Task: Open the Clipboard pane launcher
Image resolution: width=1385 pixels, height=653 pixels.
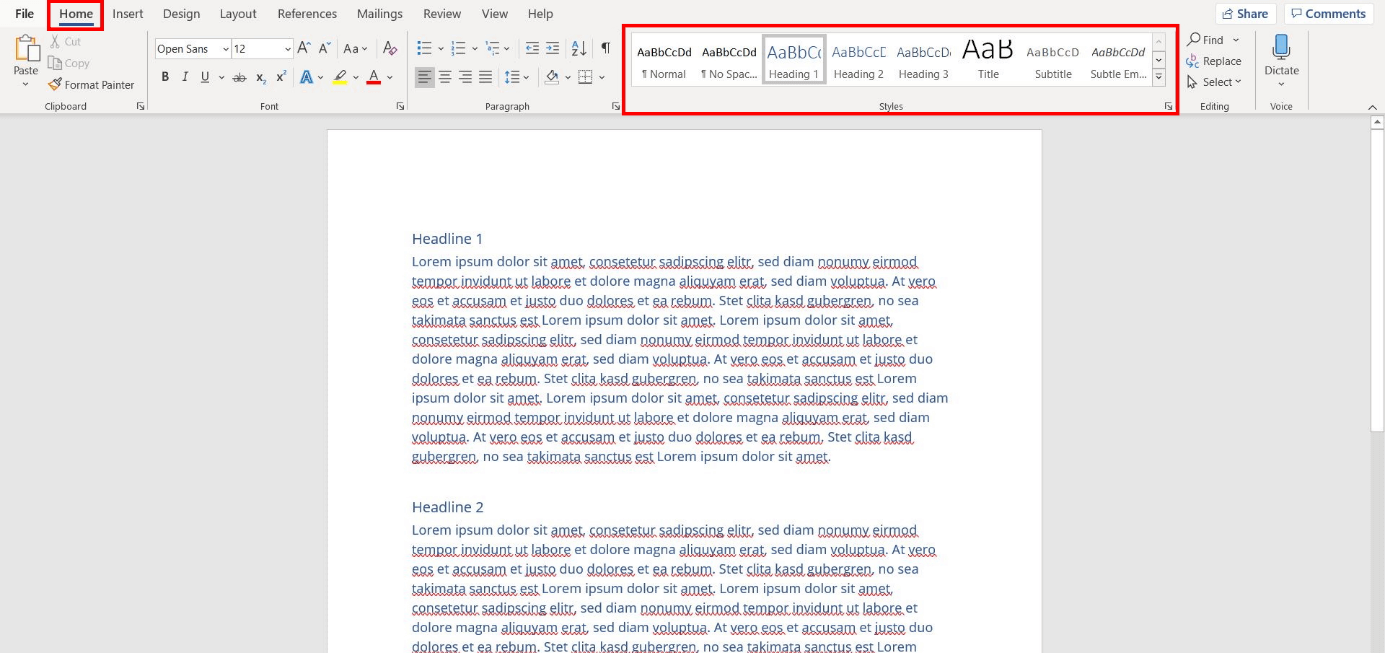Action: tap(140, 106)
